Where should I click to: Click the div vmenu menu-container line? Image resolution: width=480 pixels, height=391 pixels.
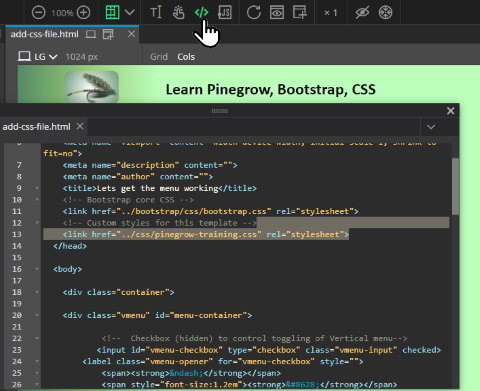(157, 315)
